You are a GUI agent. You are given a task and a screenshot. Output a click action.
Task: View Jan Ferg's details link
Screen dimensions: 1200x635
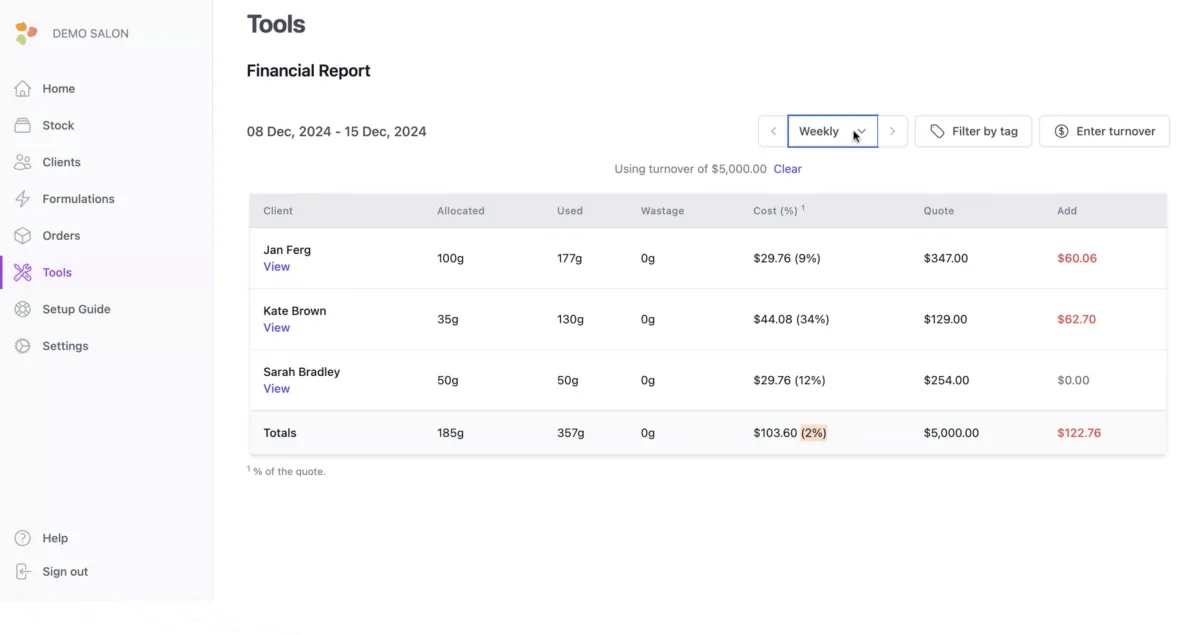coord(276,267)
